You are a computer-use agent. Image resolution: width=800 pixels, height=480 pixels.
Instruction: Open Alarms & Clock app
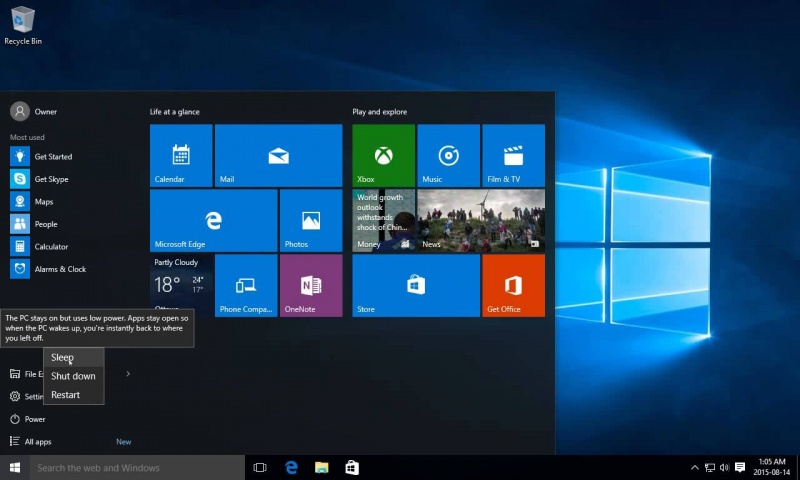pyautogui.click(x=48, y=269)
